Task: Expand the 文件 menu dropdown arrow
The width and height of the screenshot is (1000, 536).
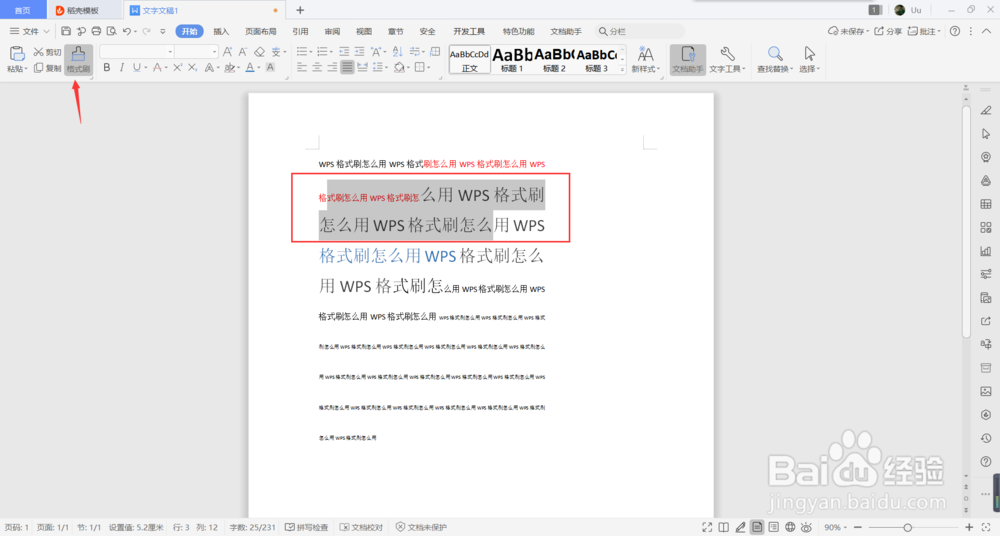Action: click(x=46, y=31)
